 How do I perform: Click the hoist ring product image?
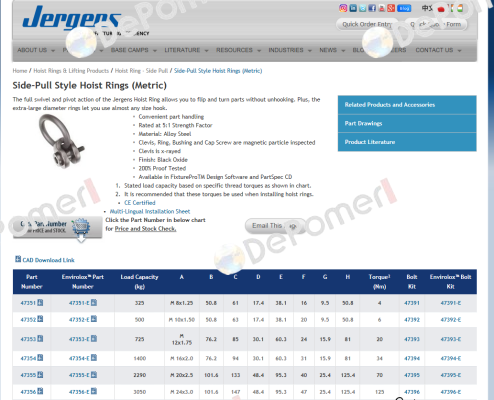pyautogui.click(x=61, y=141)
